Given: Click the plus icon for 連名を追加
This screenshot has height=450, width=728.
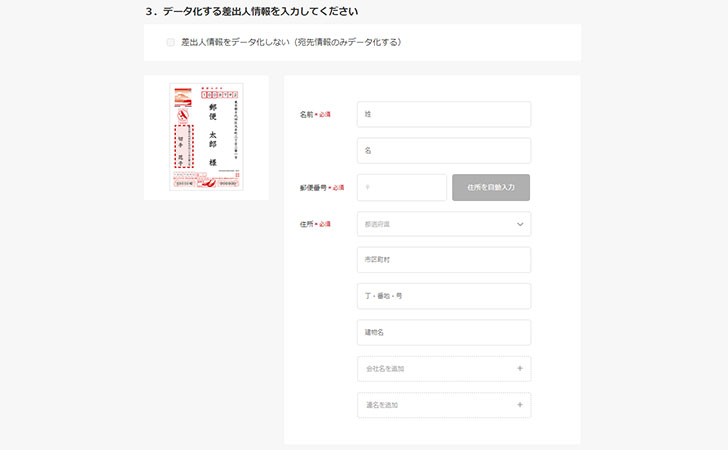Looking at the screenshot, I should coord(520,404).
